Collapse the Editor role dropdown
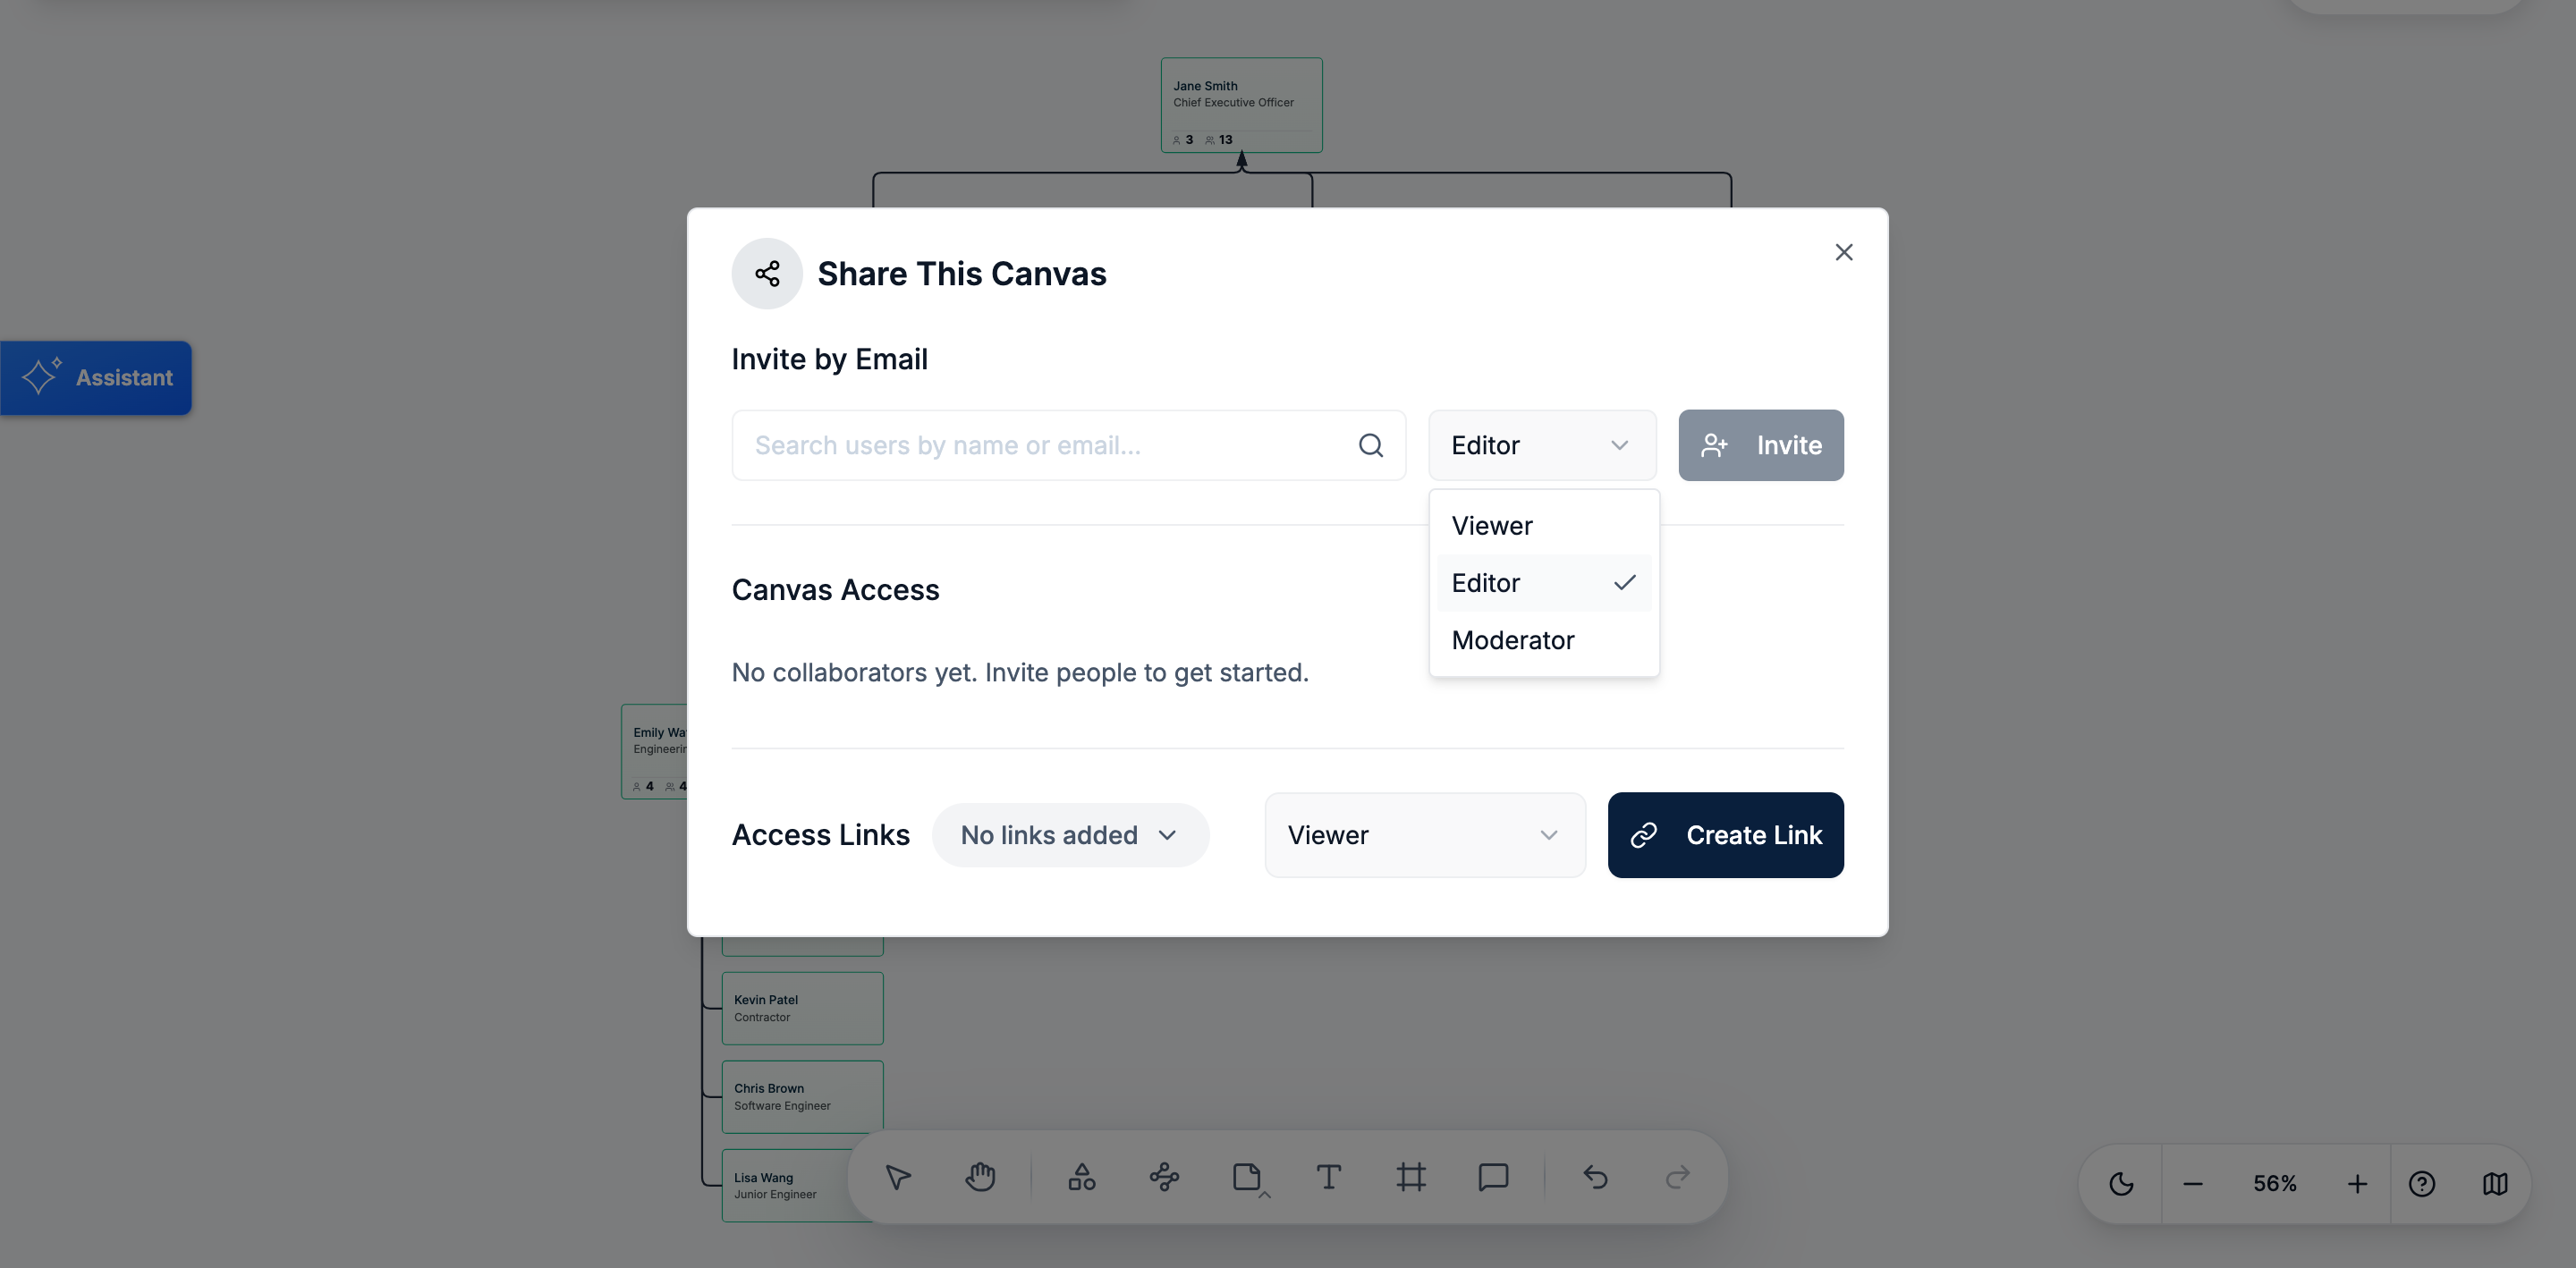The height and width of the screenshot is (1268, 2576). click(x=1542, y=445)
